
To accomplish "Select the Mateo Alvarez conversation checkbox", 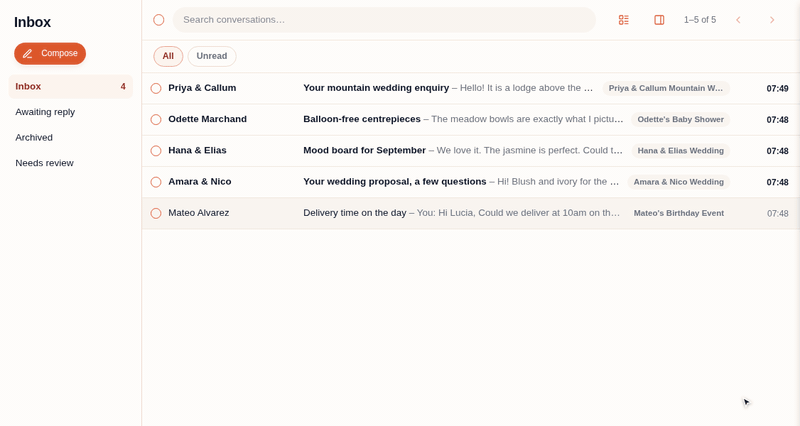I will [x=156, y=213].
